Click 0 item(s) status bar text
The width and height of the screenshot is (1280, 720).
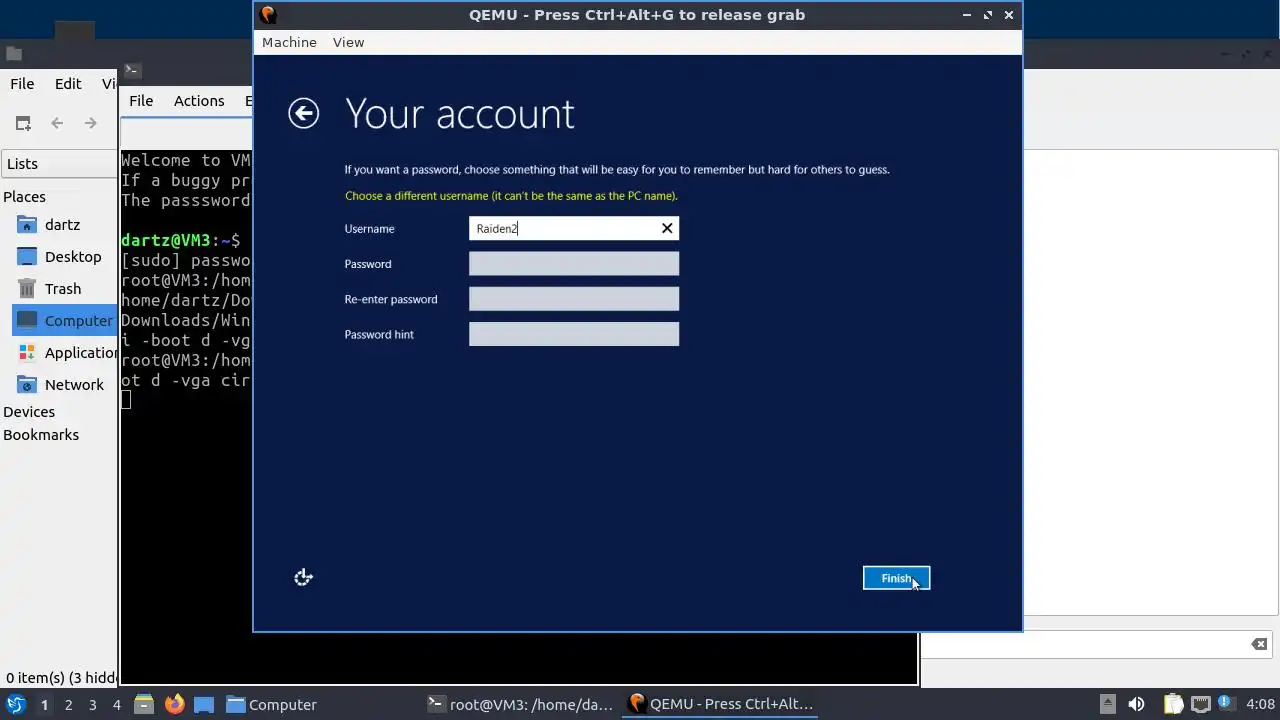click(x=60, y=677)
